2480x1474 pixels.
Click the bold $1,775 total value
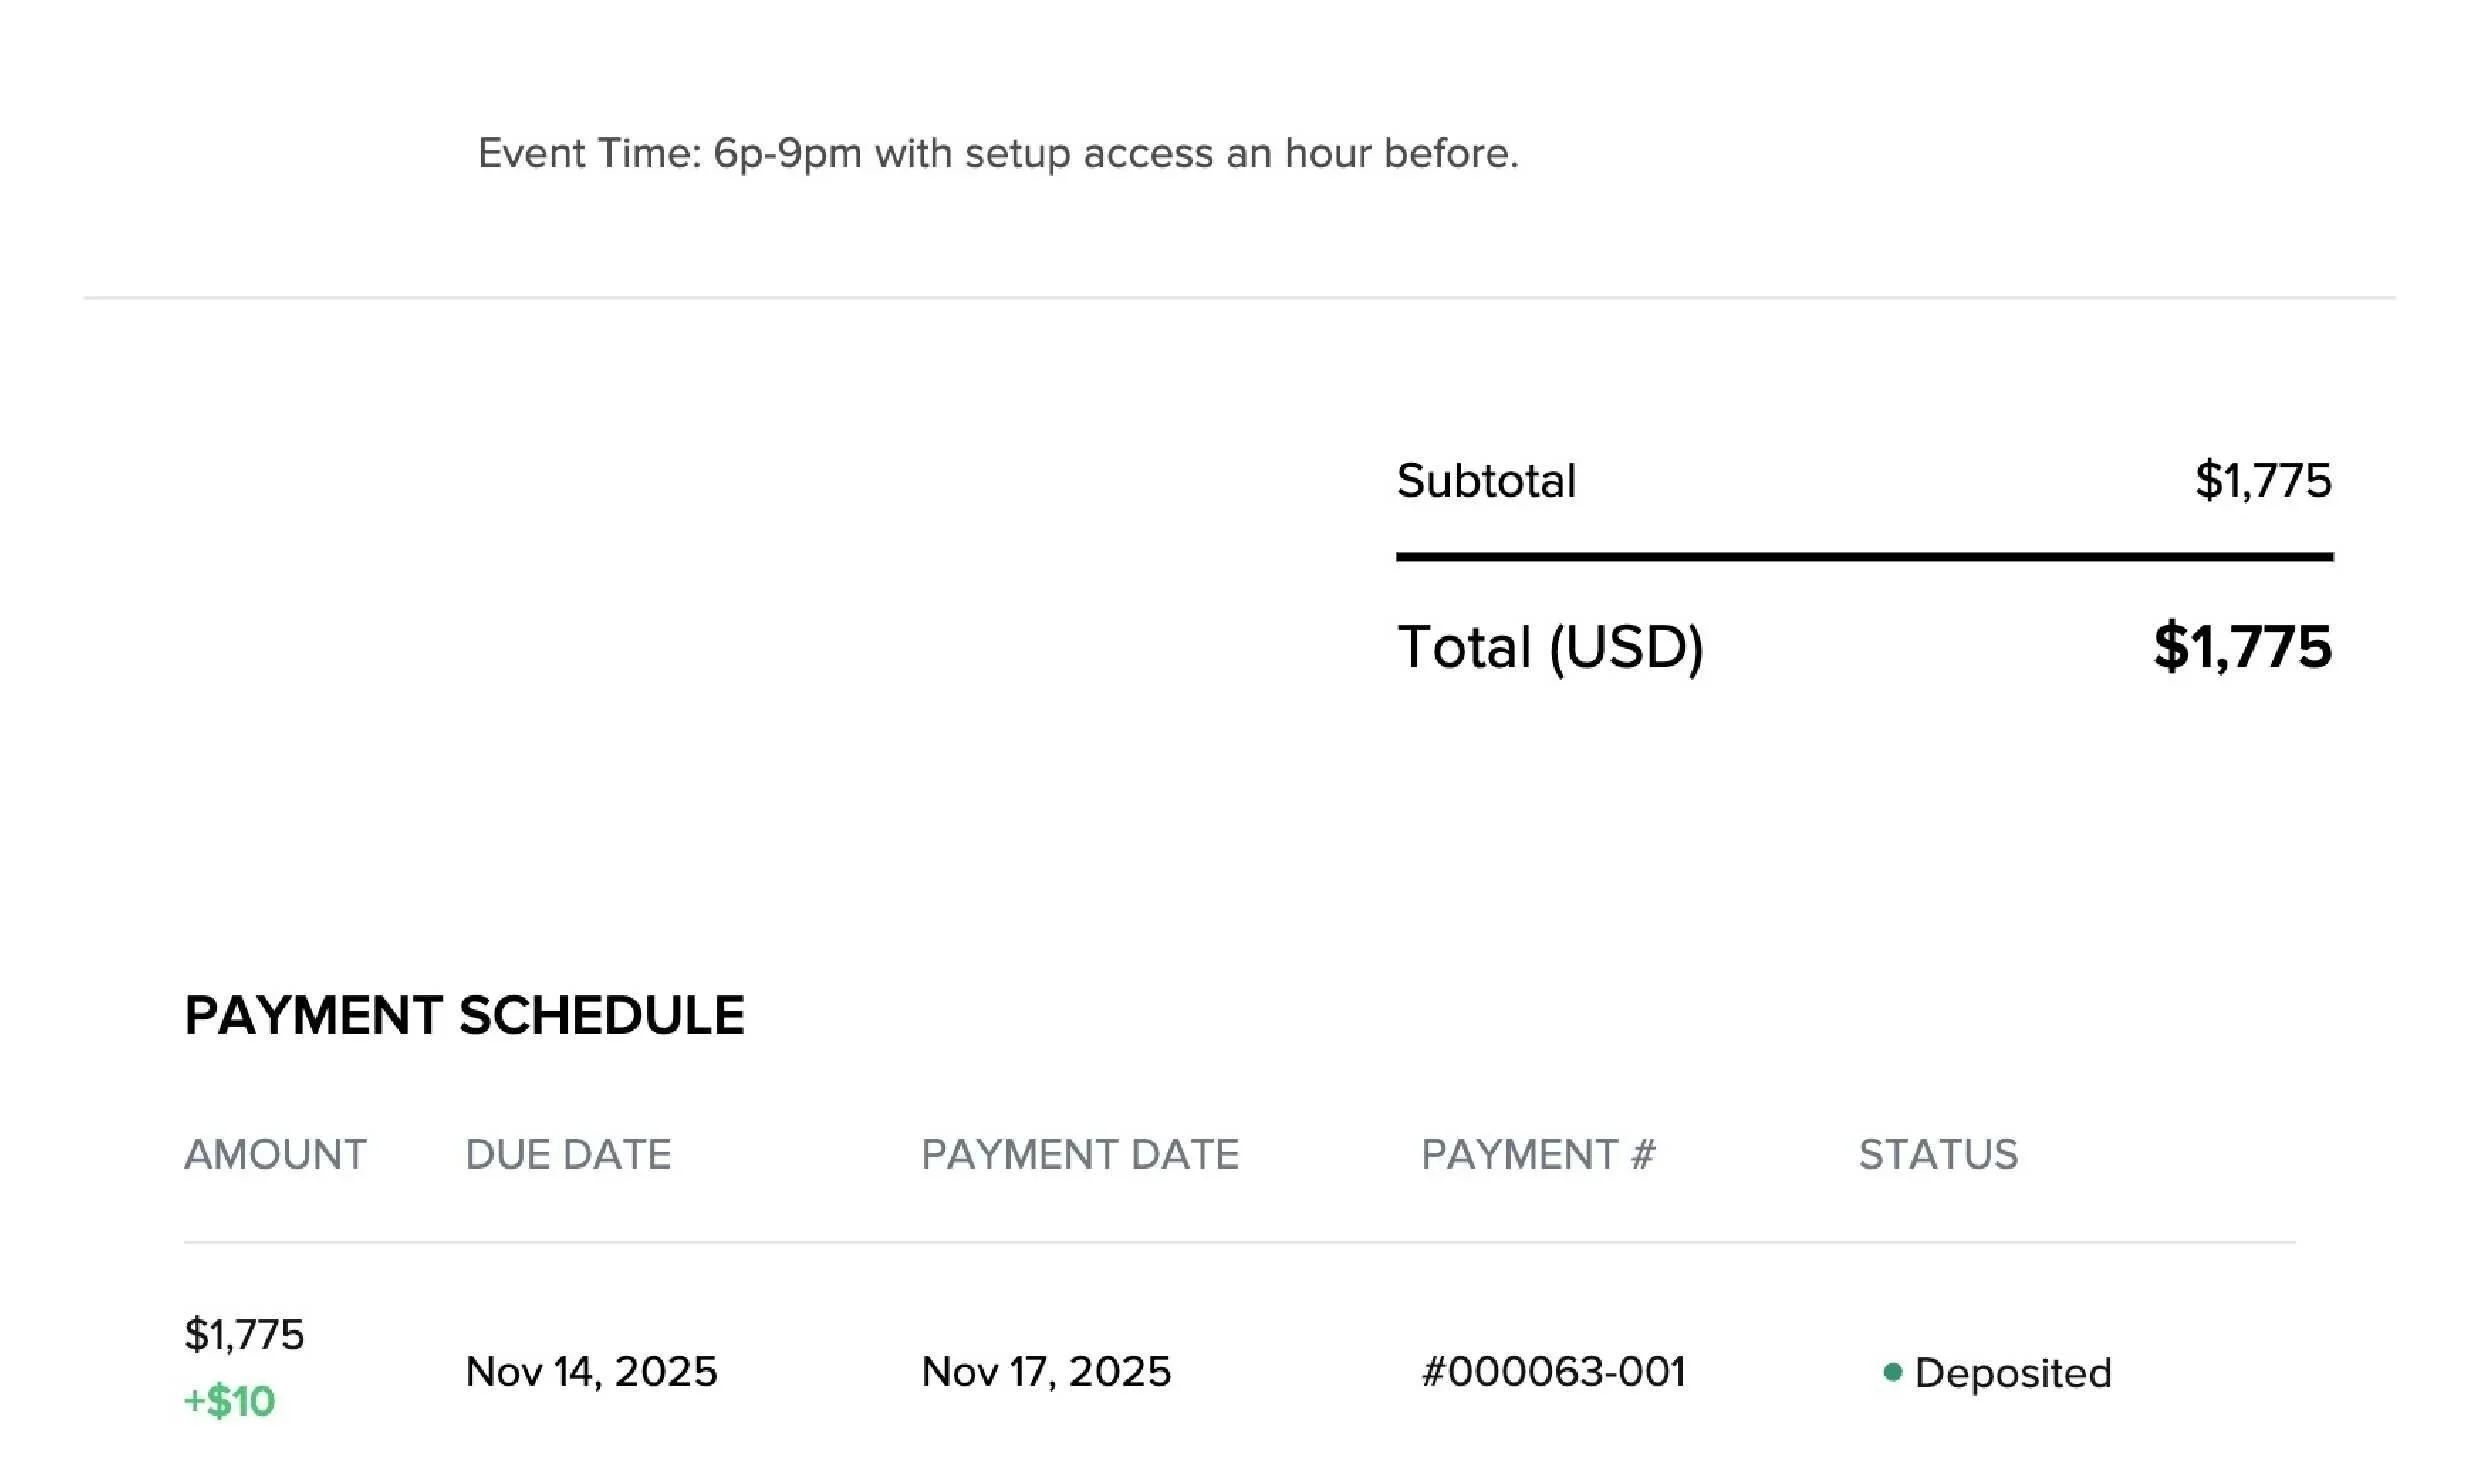2243,646
